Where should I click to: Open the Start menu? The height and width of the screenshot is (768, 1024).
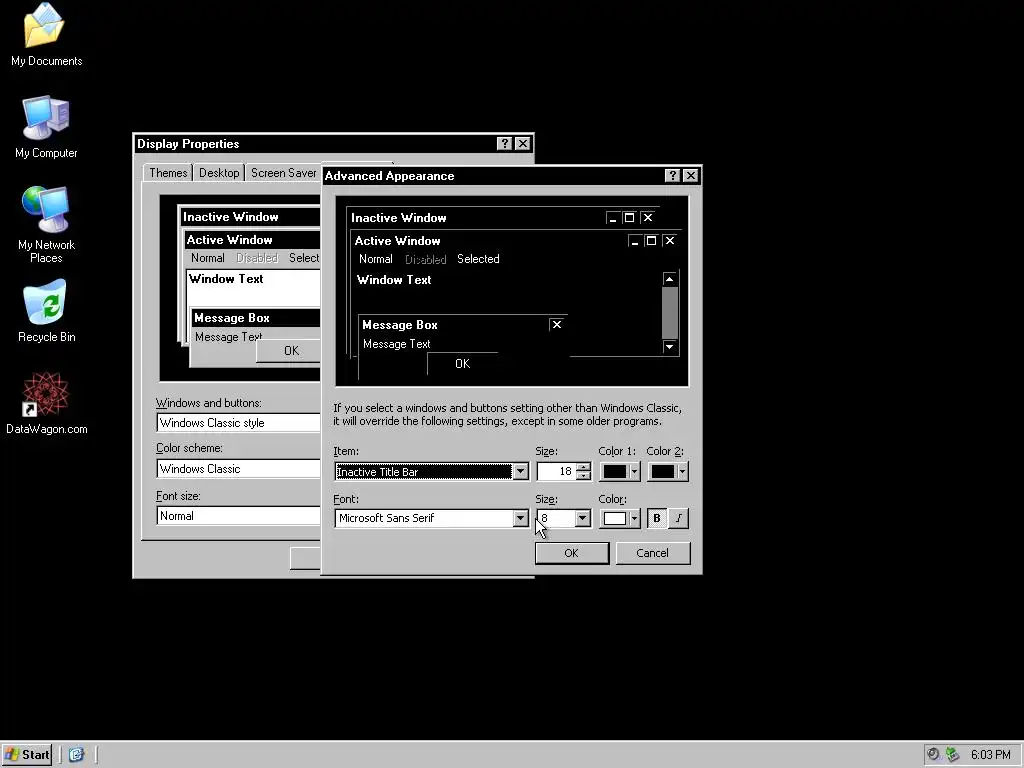pos(27,755)
